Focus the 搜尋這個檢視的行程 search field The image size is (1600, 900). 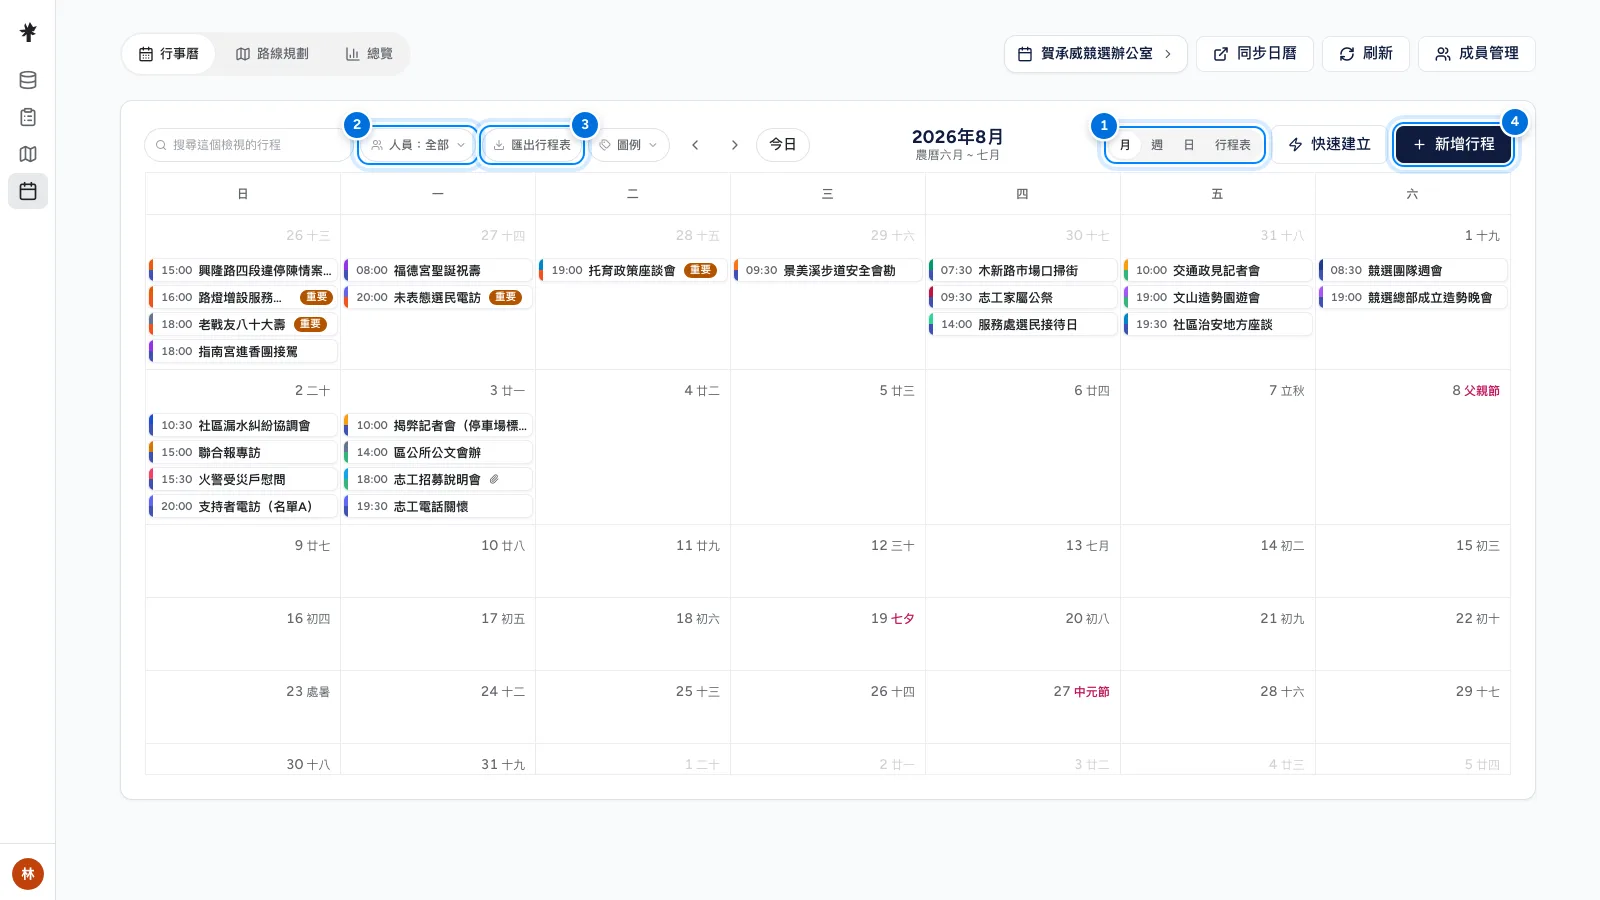pyautogui.click(x=247, y=145)
